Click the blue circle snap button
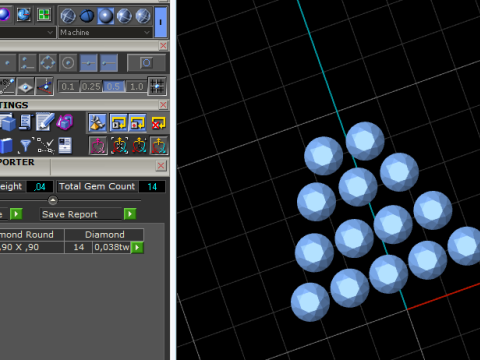Viewport: 480px width, 360px height. pyautogui.click(x=146, y=63)
